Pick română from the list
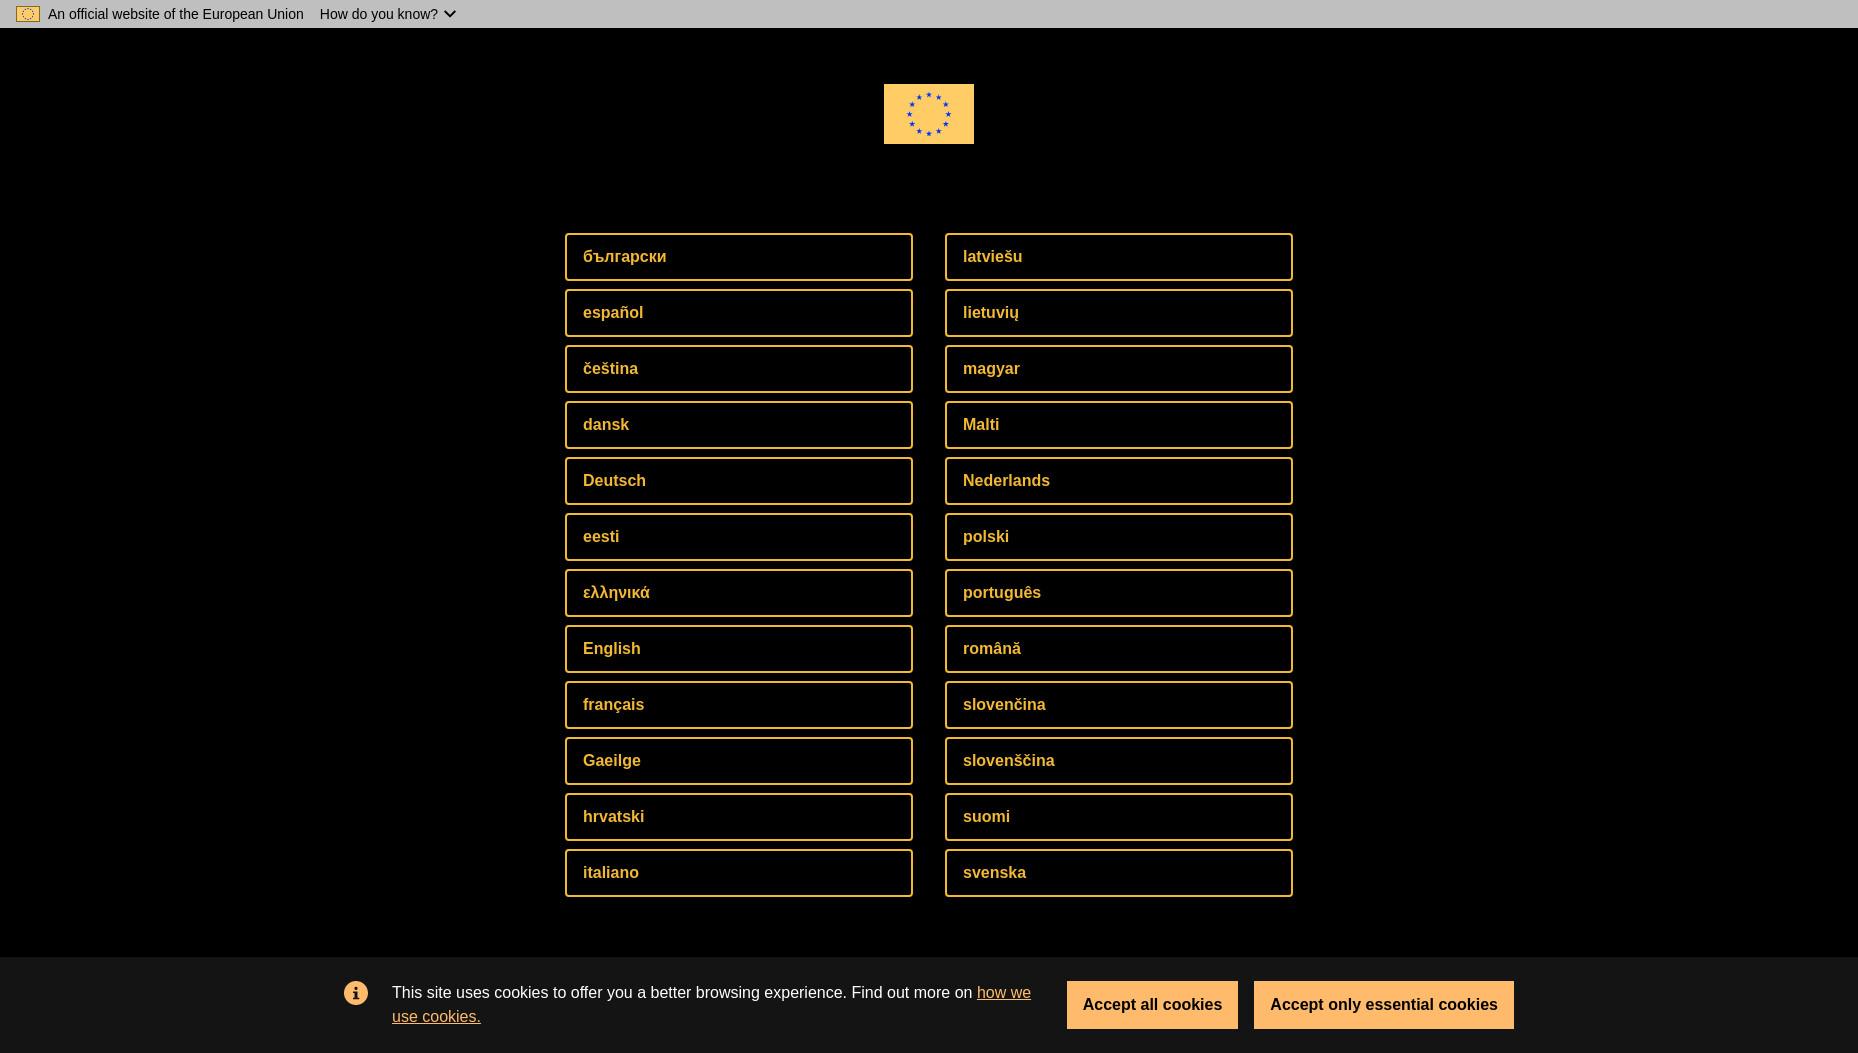Viewport: 1858px width, 1053px height. tap(1119, 649)
